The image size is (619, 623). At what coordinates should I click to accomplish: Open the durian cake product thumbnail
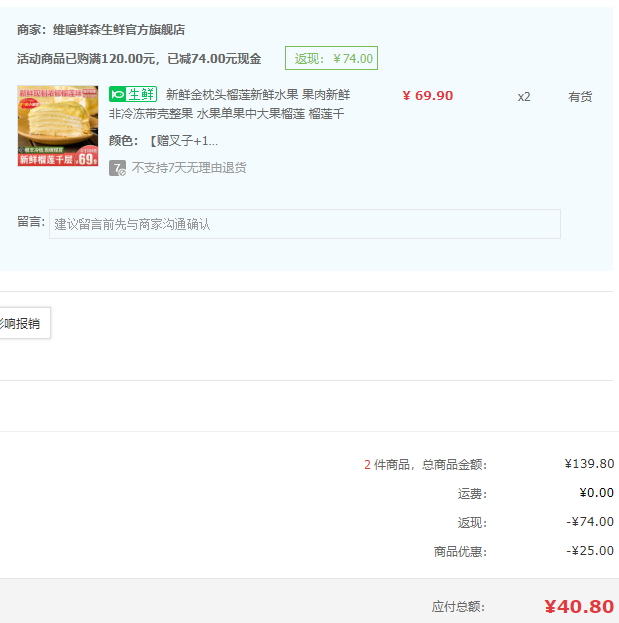[x=58, y=126]
